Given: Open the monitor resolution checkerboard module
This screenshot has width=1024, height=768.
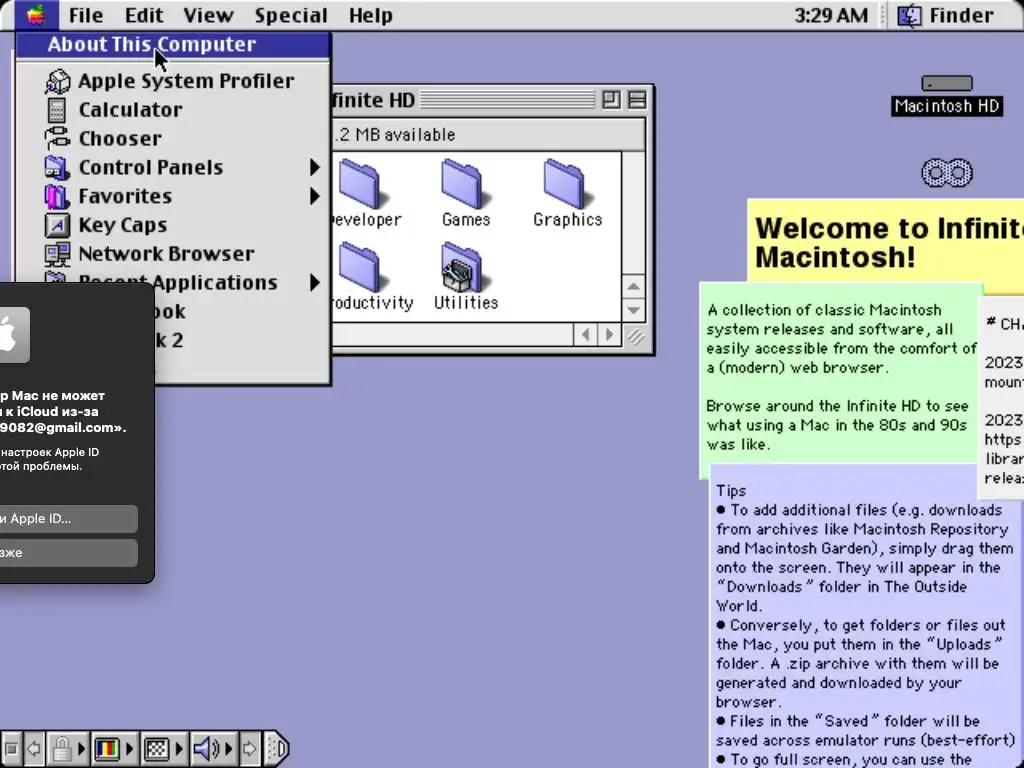Looking at the screenshot, I should tap(163, 748).
